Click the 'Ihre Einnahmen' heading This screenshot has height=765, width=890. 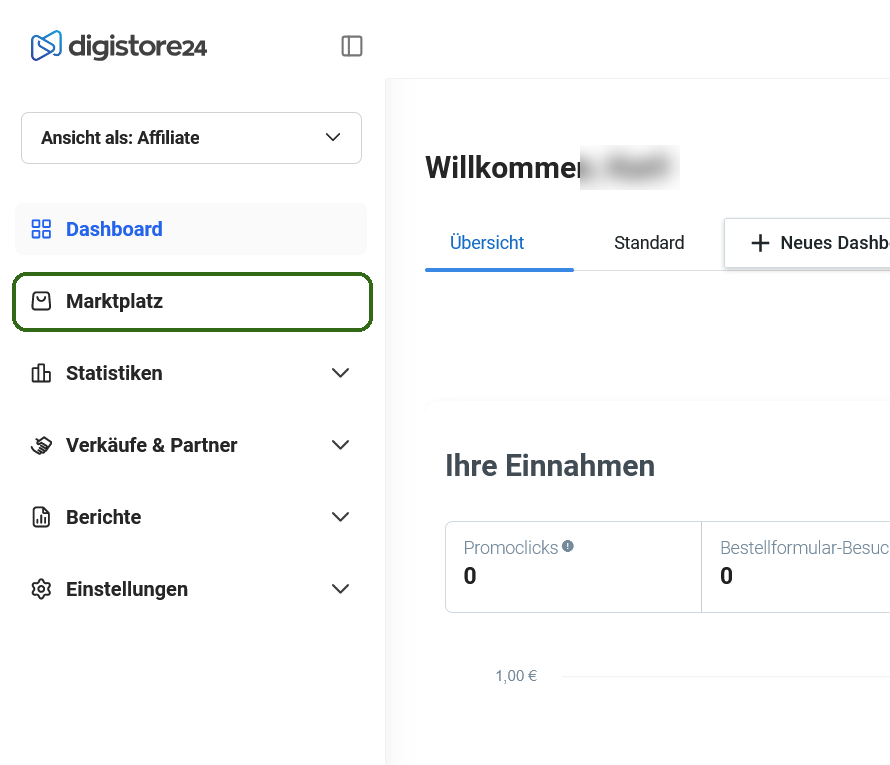pos(550,466)
